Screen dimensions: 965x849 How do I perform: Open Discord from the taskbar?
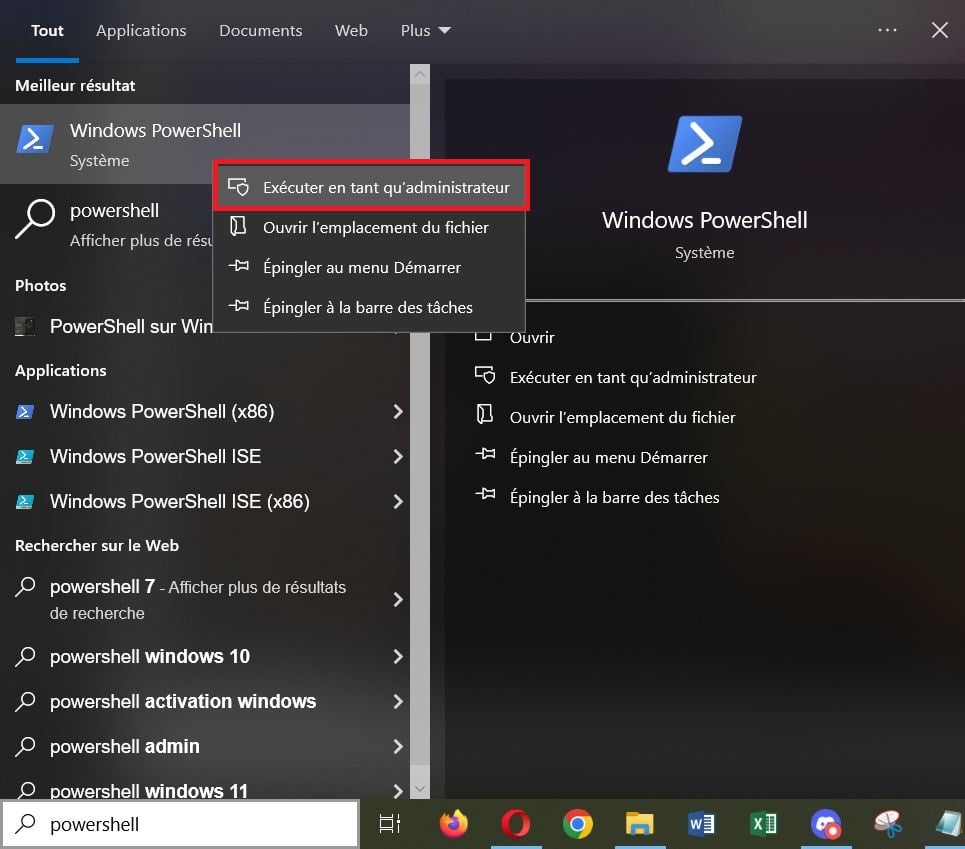(825, 824)
